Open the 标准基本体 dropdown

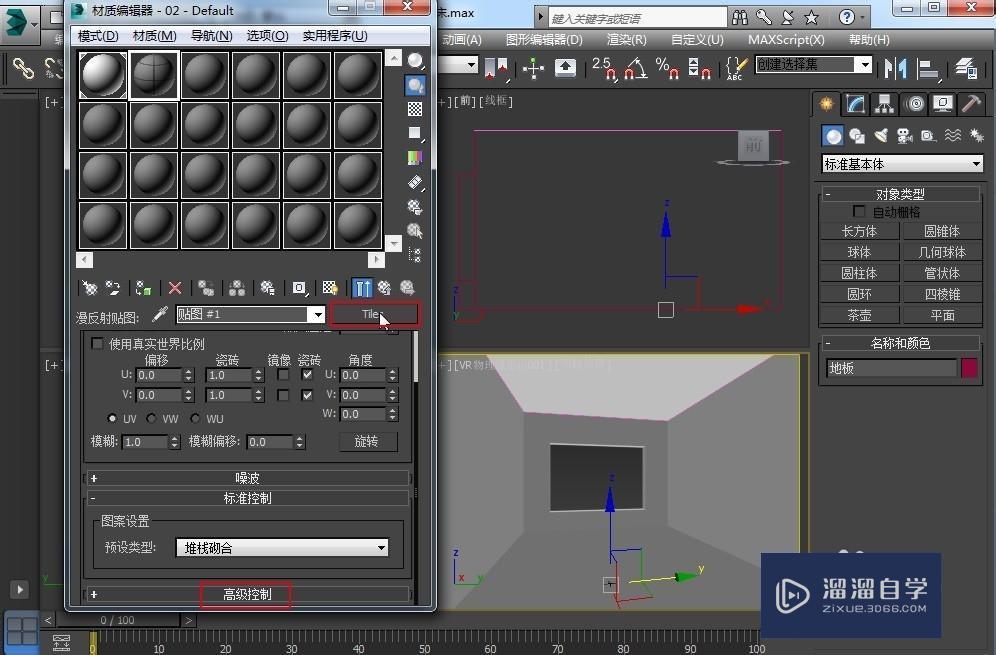point(902,164)
